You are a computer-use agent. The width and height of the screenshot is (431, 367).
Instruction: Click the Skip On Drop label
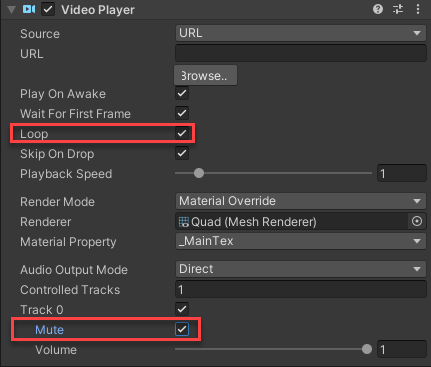[x=57, y=154]
